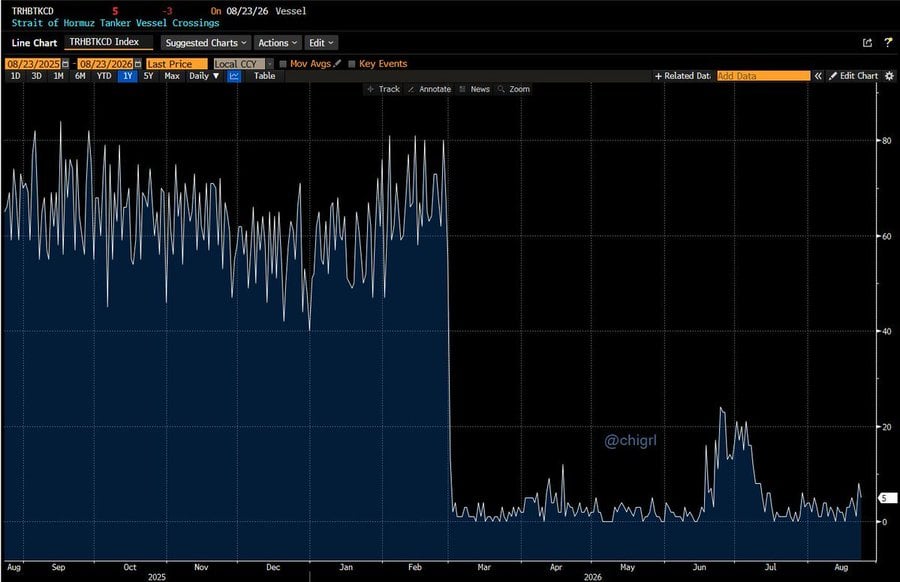This screenshot has height=582, width=900.
Task: Open the export/share chart icon
Action: point(867,43)
